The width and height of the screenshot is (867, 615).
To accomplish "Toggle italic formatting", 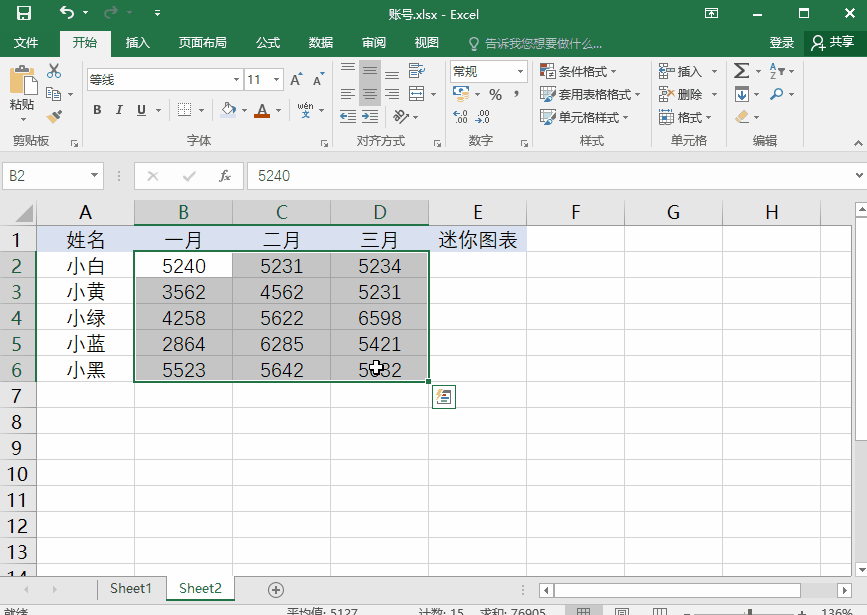I will [x=119, y=110].
